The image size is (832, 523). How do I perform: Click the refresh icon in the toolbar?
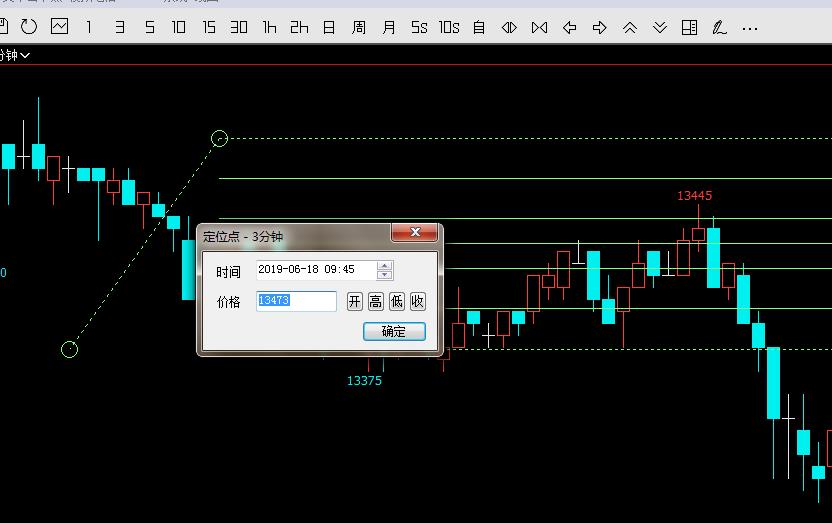coord(29,27)
